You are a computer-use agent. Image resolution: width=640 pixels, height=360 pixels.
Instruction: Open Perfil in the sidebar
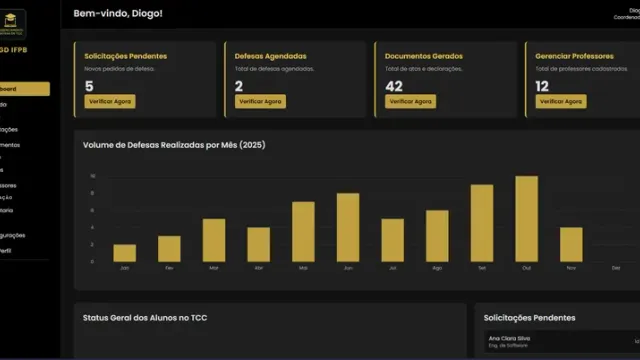coord(6,251)
